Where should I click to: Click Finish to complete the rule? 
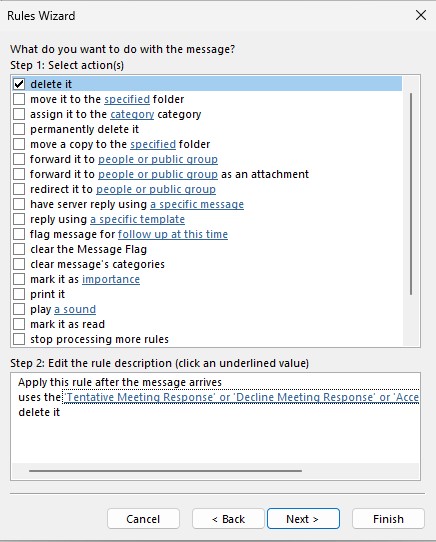click(x=388, y=518)
